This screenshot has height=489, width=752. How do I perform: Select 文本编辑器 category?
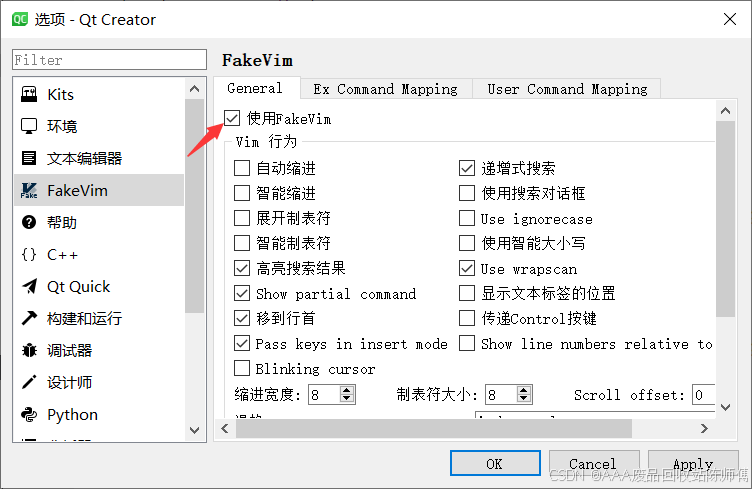tap(99, 158)
